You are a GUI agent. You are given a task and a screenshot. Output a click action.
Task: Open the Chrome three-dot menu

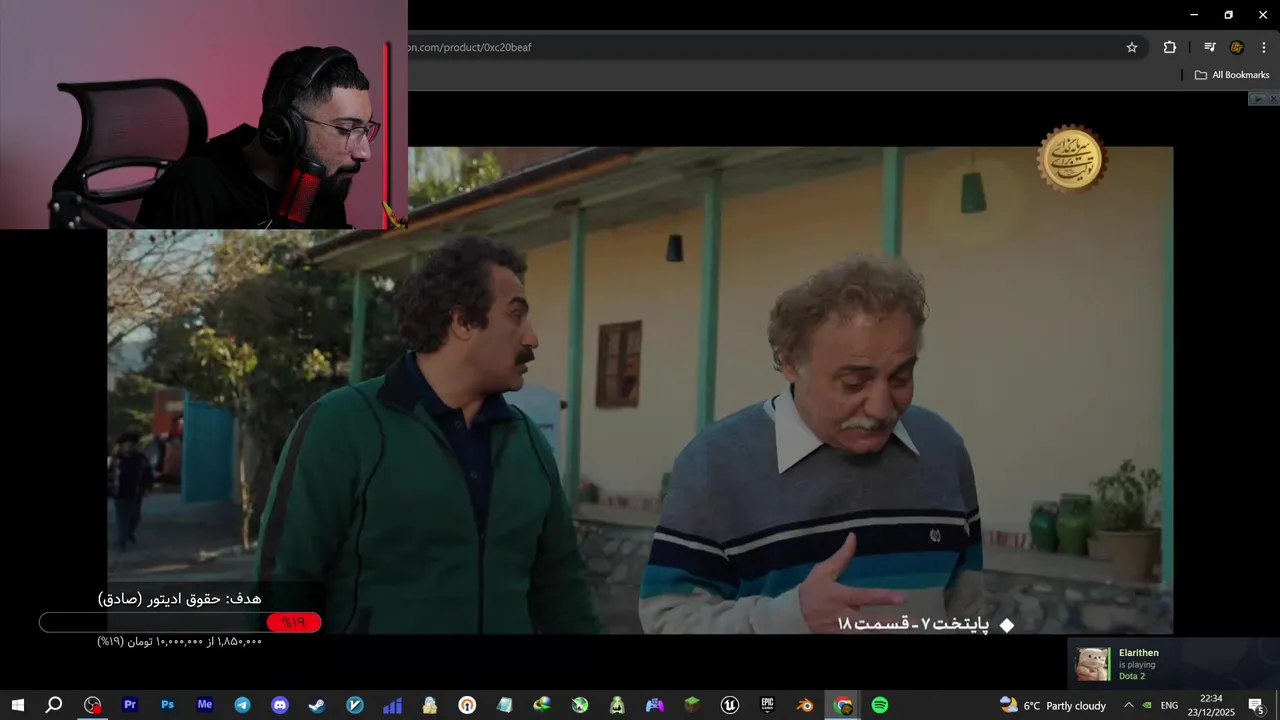point(1264,47)
